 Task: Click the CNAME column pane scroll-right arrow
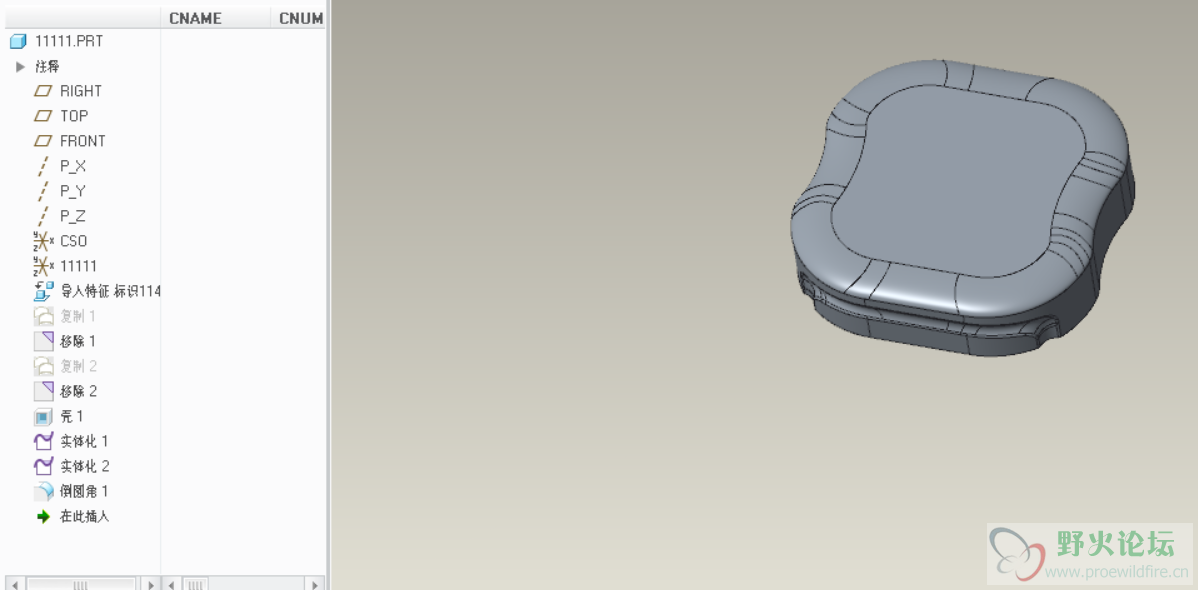(314, 585)
